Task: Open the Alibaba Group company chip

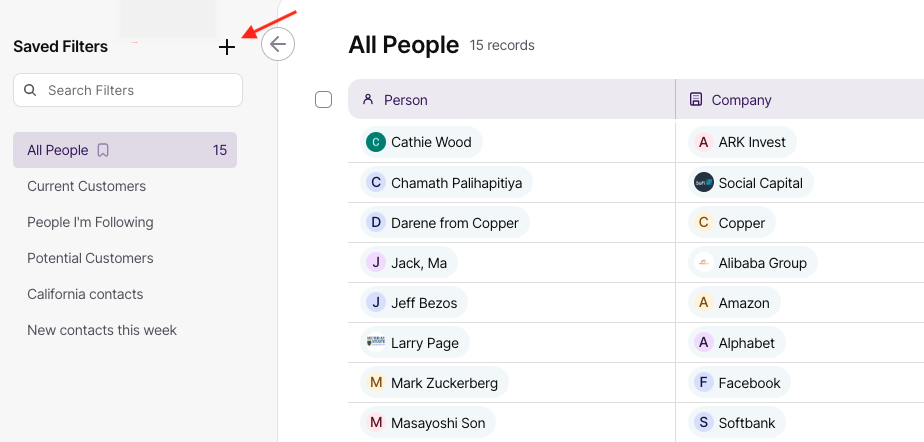Action: click(753, 263)
